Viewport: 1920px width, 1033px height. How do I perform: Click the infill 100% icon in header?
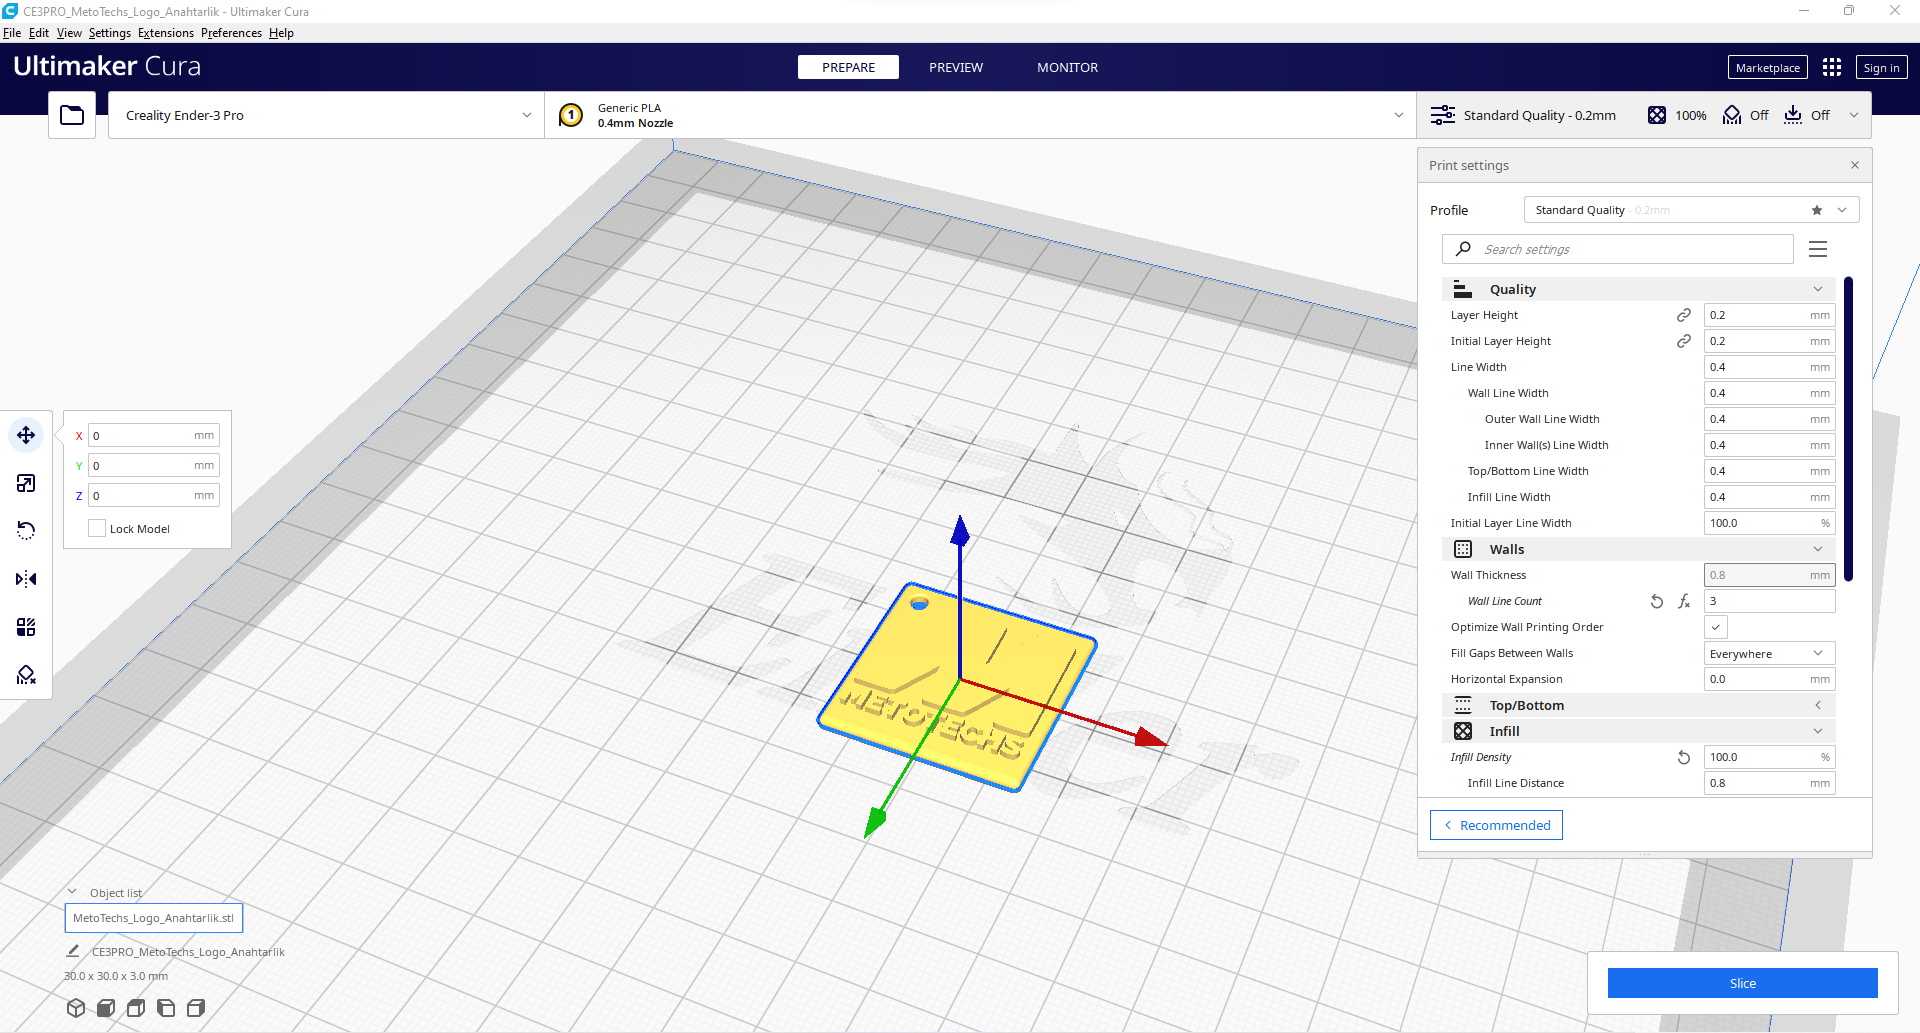pos(1657,115)
